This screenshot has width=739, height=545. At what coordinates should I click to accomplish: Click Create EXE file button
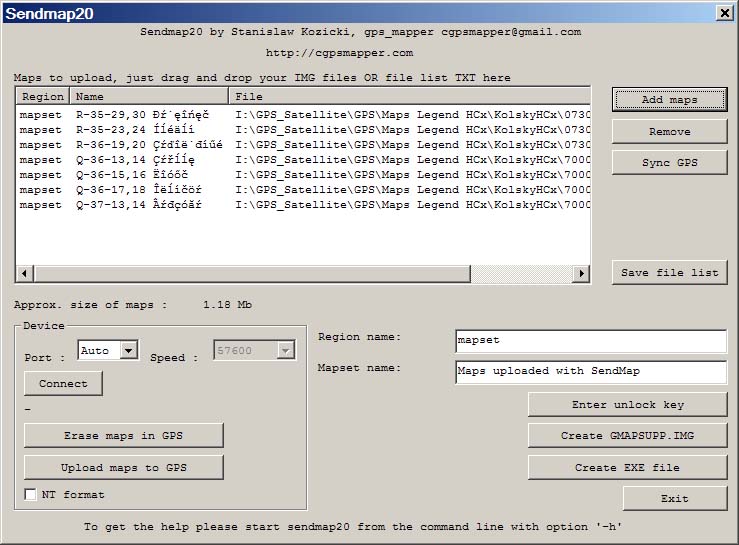[627, 467]
